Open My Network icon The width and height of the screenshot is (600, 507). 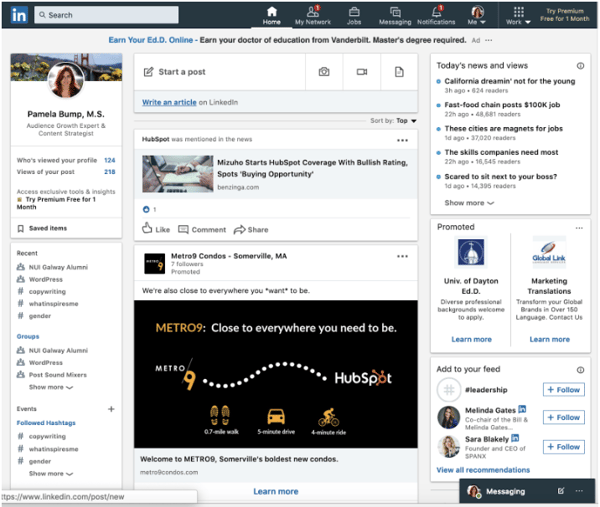point(313,12)
